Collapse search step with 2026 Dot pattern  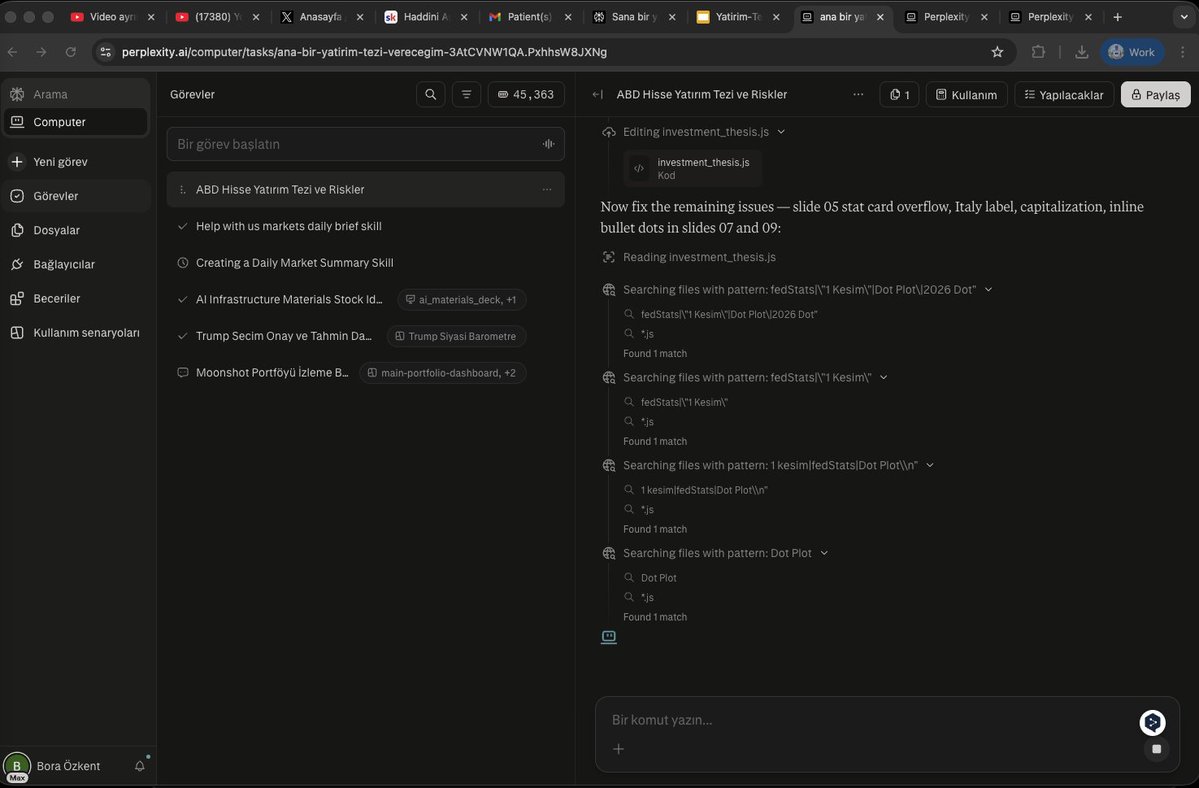988,290
